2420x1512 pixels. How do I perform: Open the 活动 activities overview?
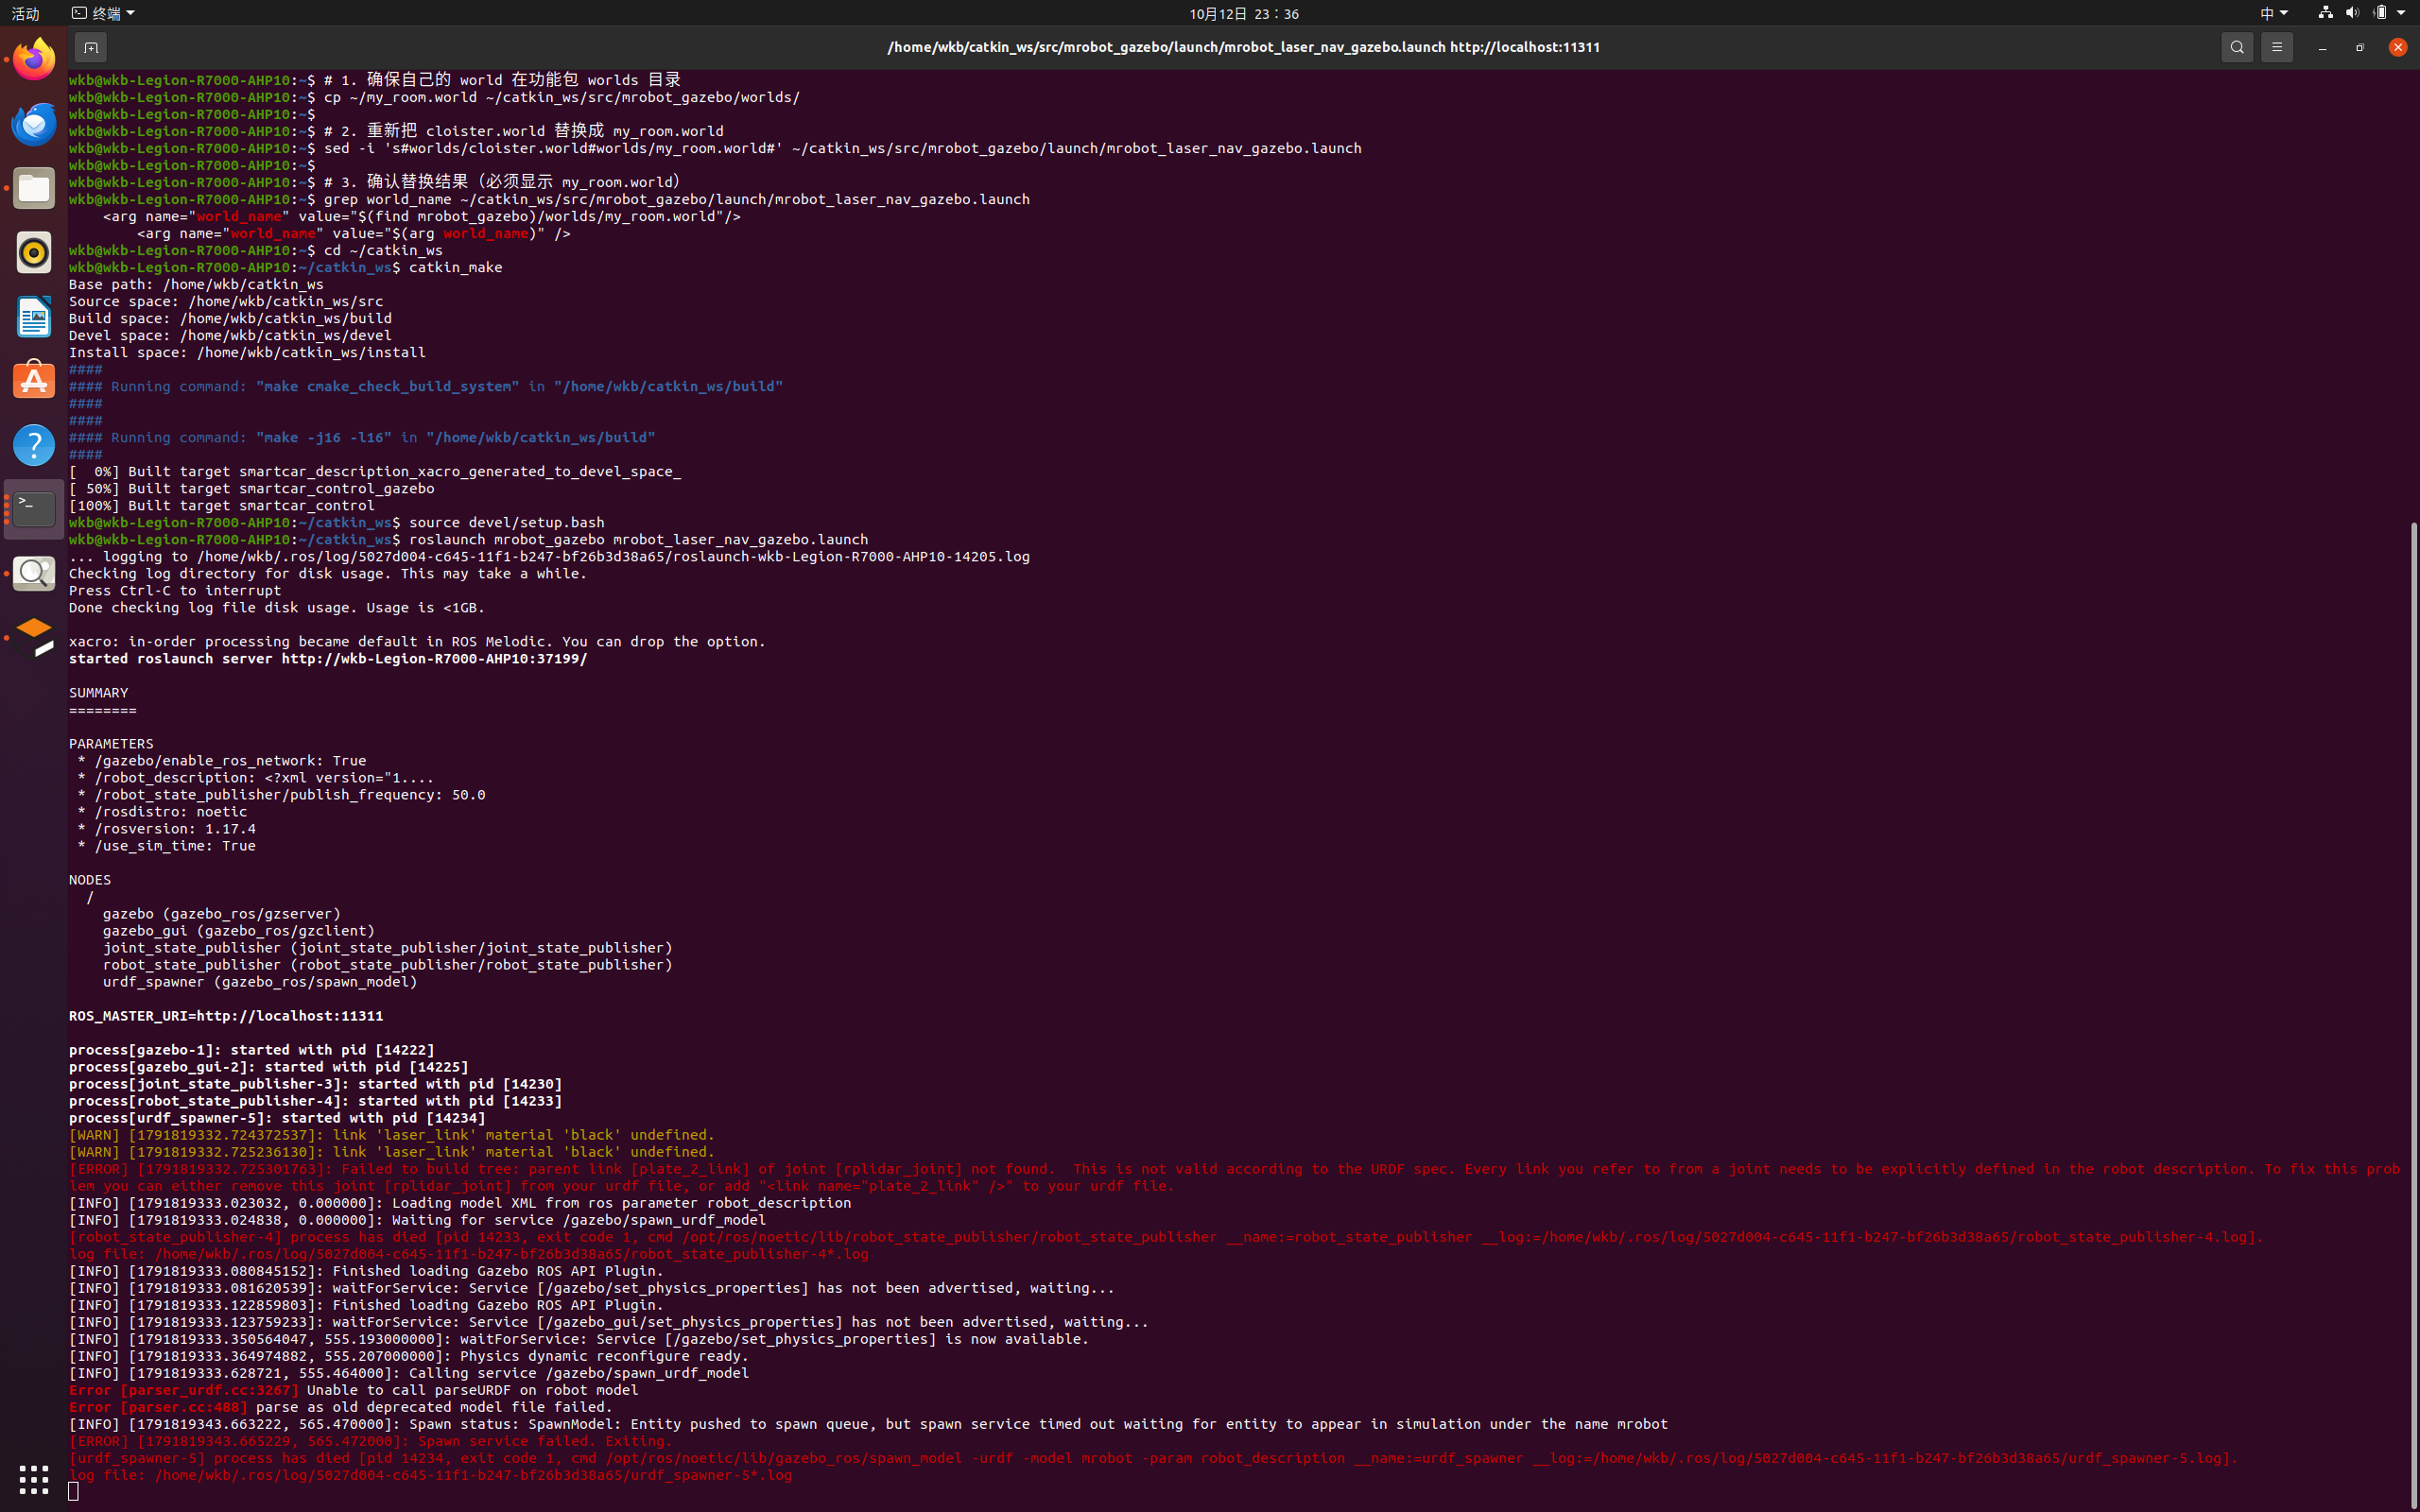click(x=25, y=13)
